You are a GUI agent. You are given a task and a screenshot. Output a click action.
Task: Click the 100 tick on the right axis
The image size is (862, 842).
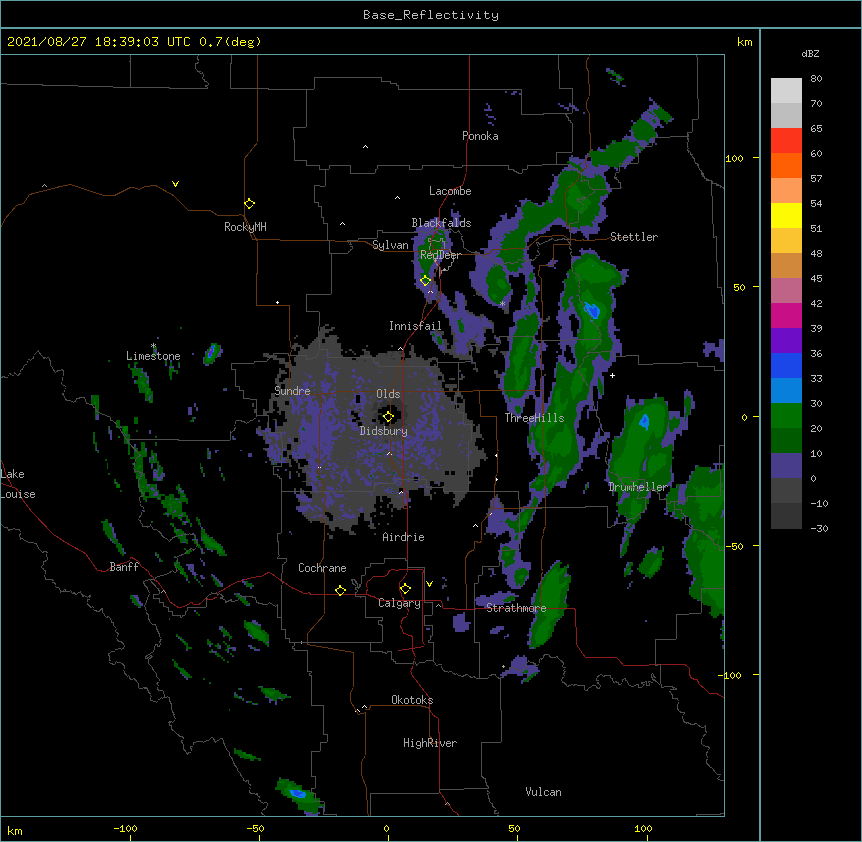click(734, 158)
